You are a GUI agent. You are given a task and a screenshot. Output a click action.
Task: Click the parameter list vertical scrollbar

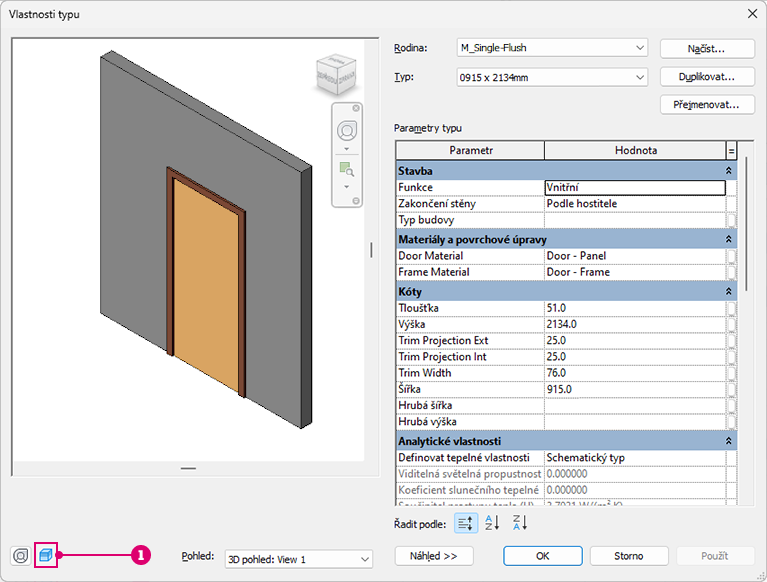pos(746,224)
